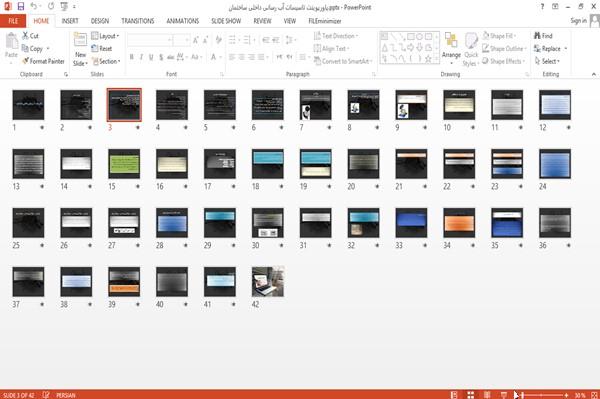Screen dimensions: 600x399
Task: Switch to the FILEminimizer tab
Action: coord(324,21)
